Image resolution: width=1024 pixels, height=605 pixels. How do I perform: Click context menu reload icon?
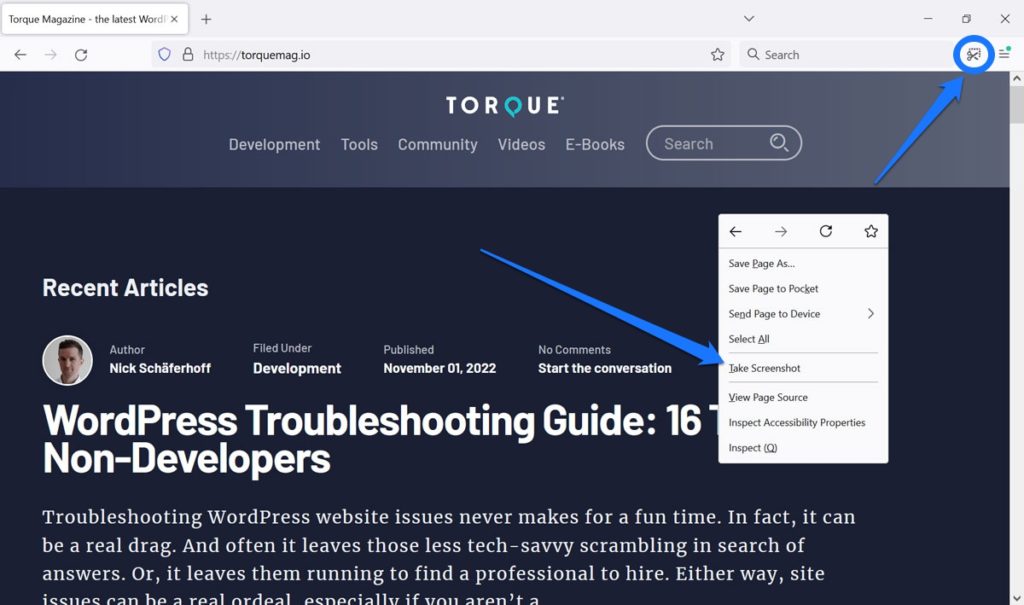(826, 231)
